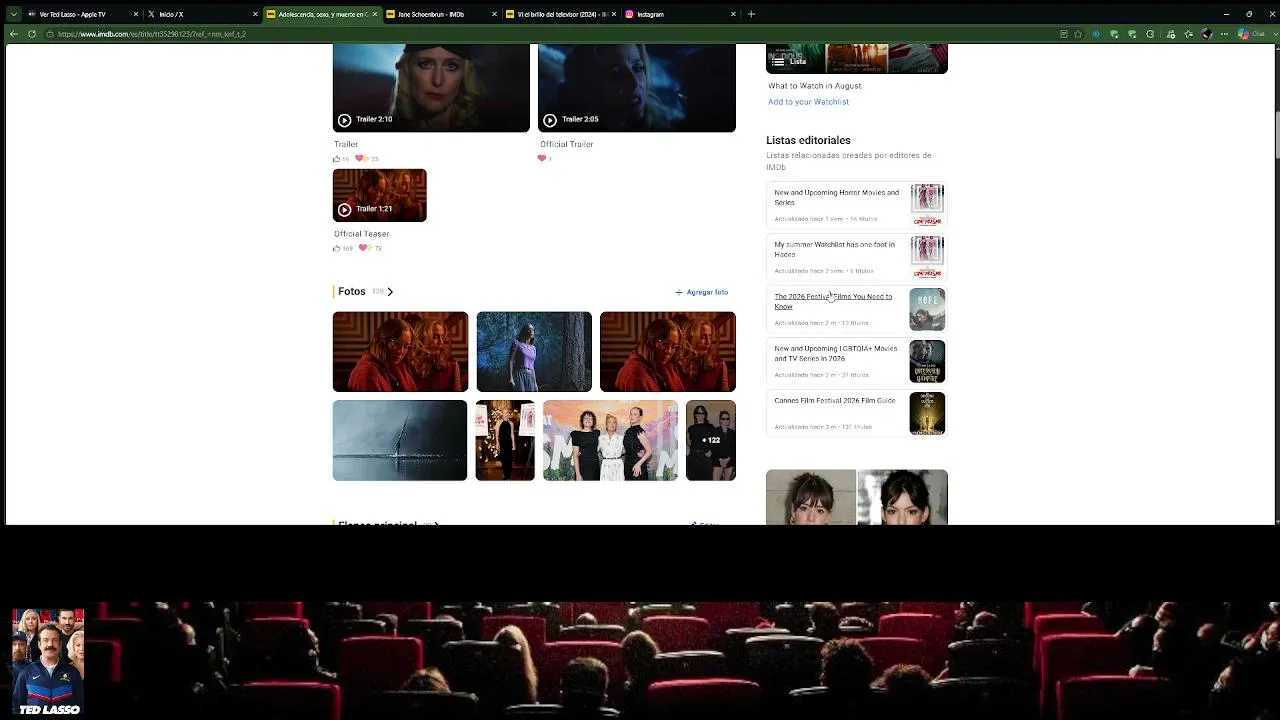This screenshot has height=720, width=1280.
Task: Like the 'Official Teaser' with thumbs-up icon
Action: point(338,248)
